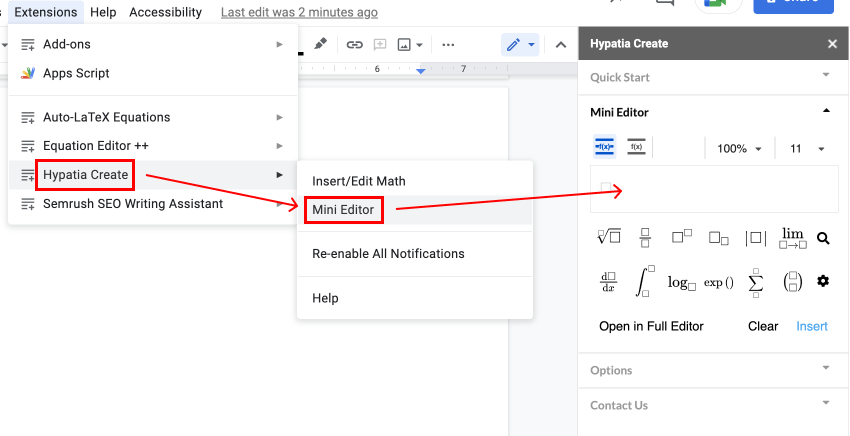This screenshot has width=850, height=436.
Task: Insert the exp() function
Action: pyautogui.click(x=719, y=283)
